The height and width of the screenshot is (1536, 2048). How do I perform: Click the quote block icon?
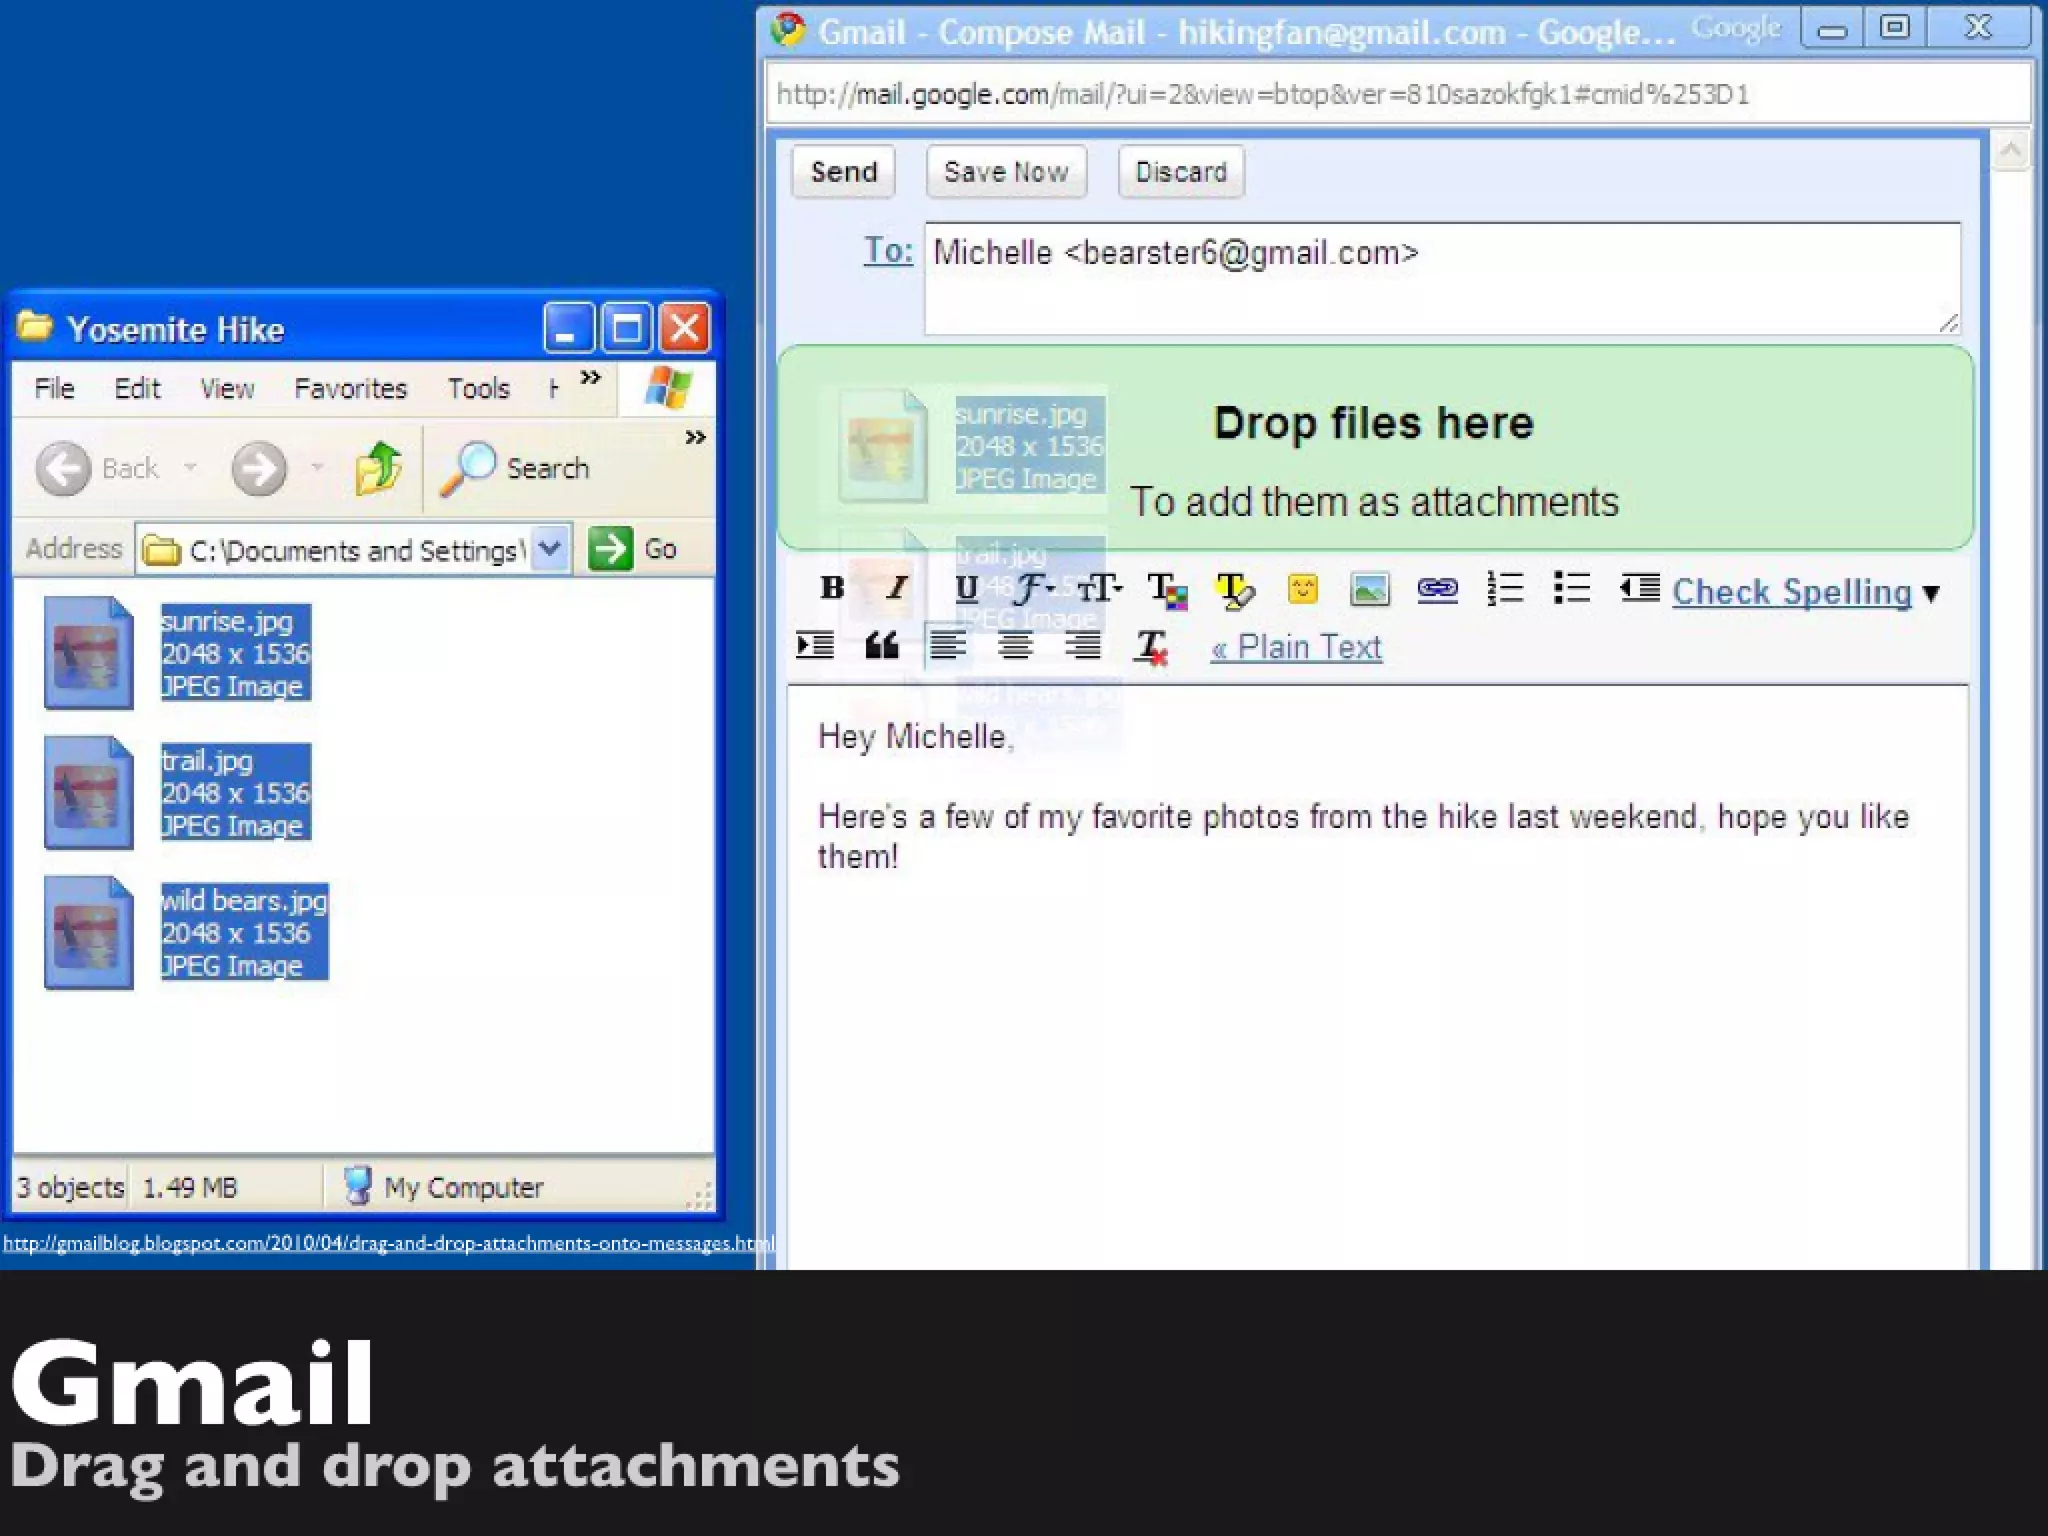point(881,646)
